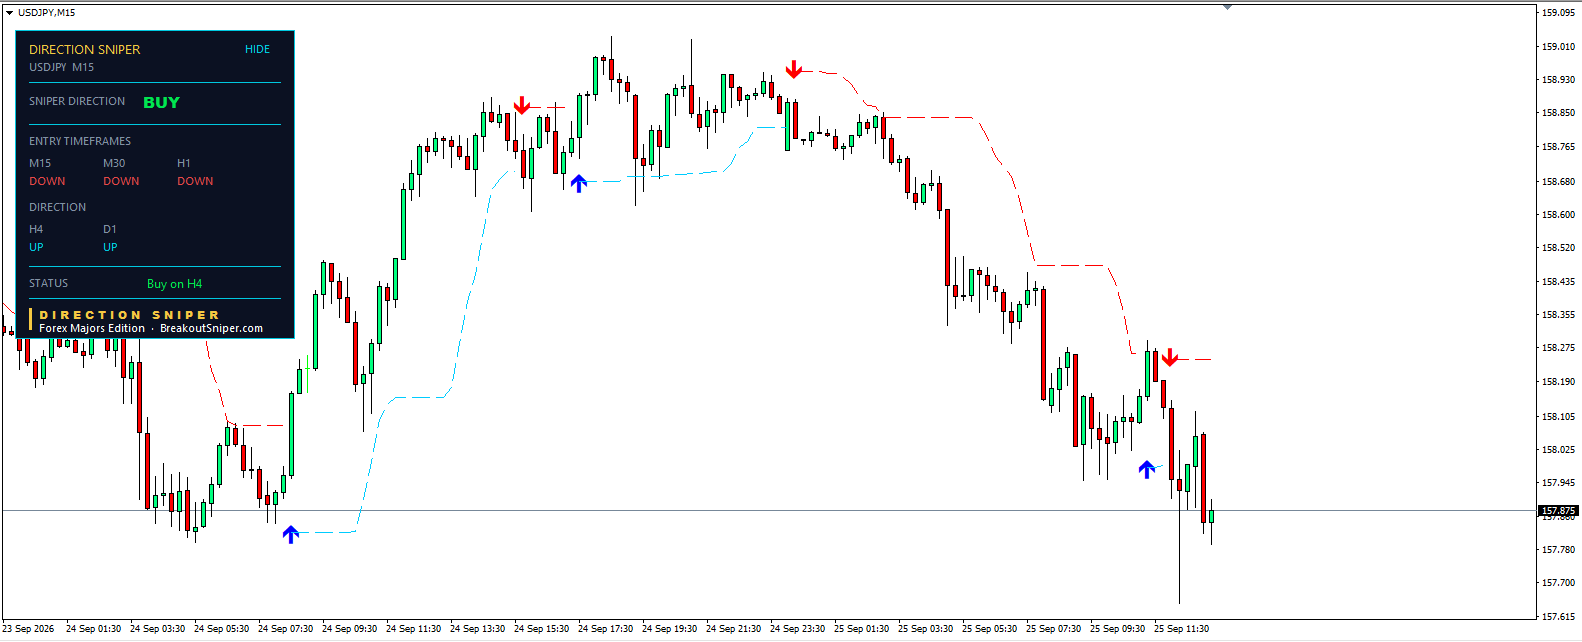Click the green BUY sniper direction value
This screenshot has height=642, width=1582.
(161, 103)
